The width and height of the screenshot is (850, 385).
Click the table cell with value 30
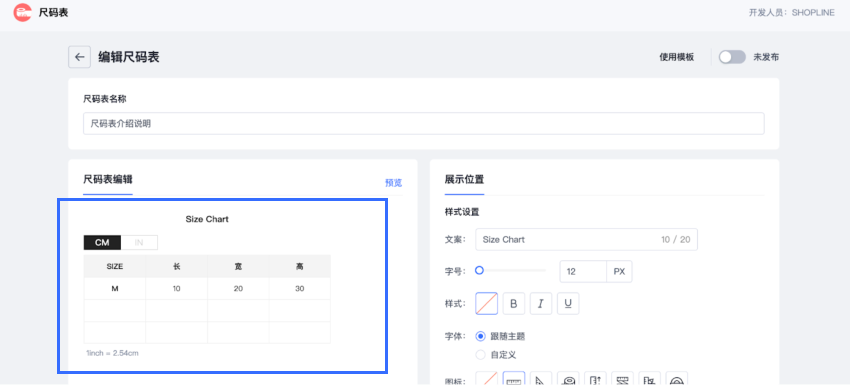300,288
